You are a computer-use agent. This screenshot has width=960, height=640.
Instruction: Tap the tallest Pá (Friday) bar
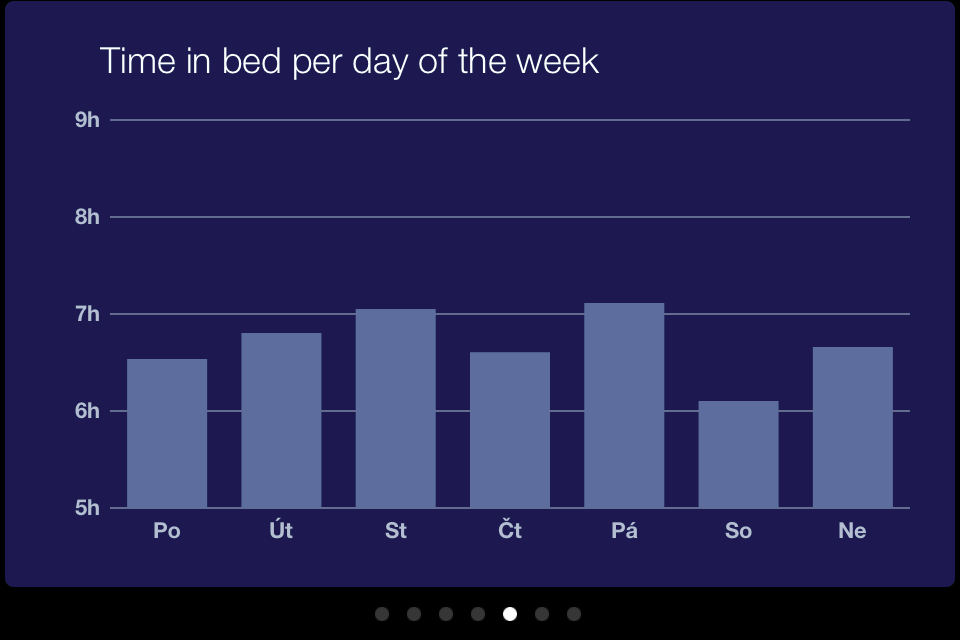[x=624, y=405]
